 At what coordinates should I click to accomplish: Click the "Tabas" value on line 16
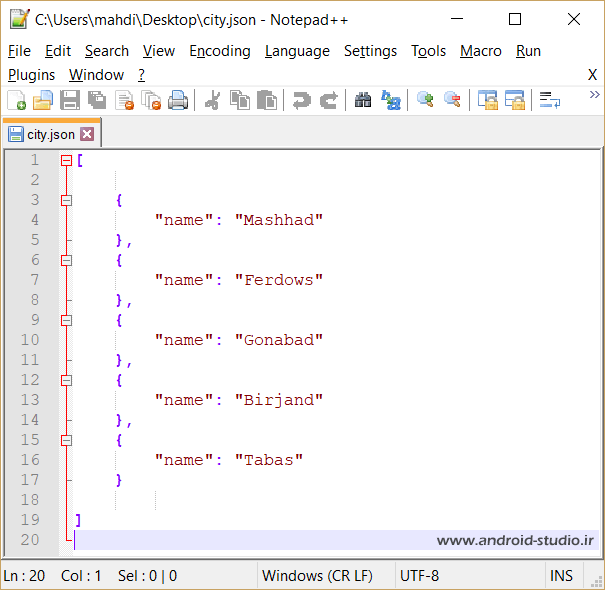click(x=269, y=460)
